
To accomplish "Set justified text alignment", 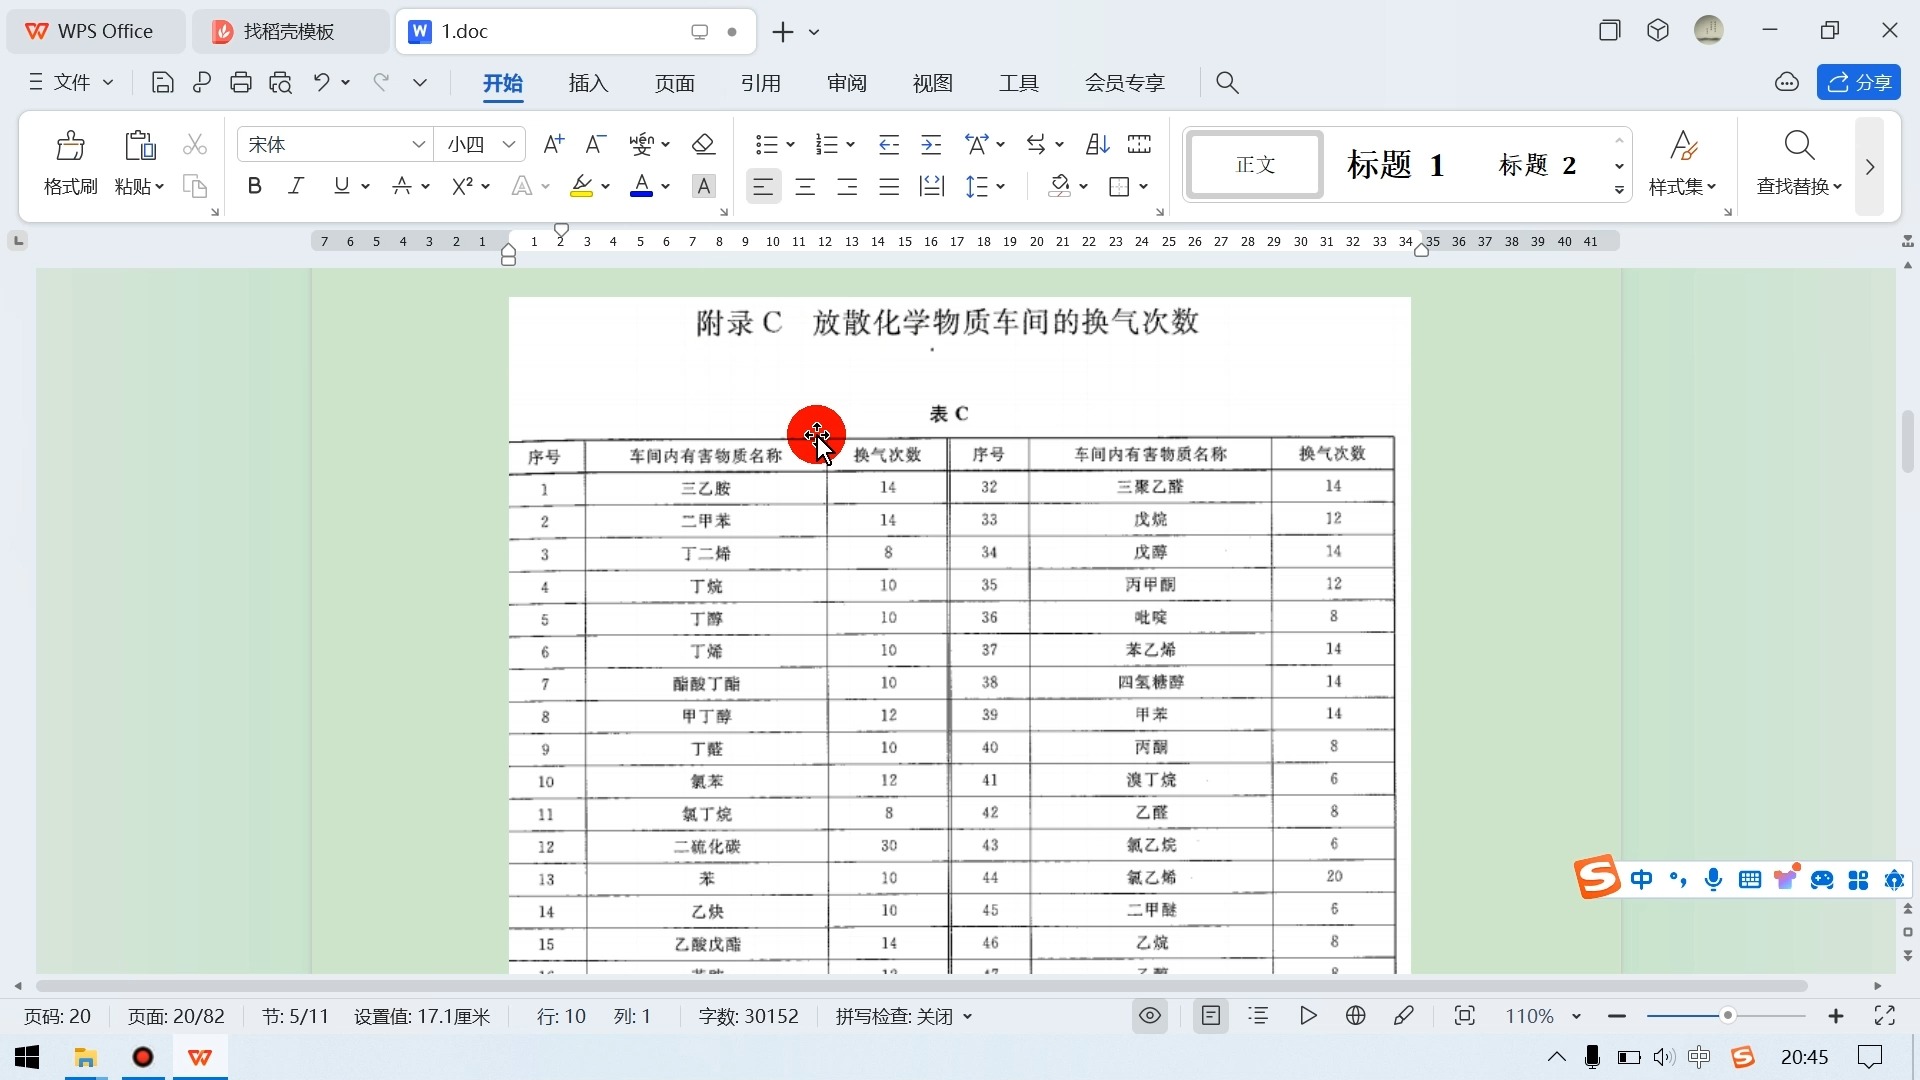I will 889,186.
